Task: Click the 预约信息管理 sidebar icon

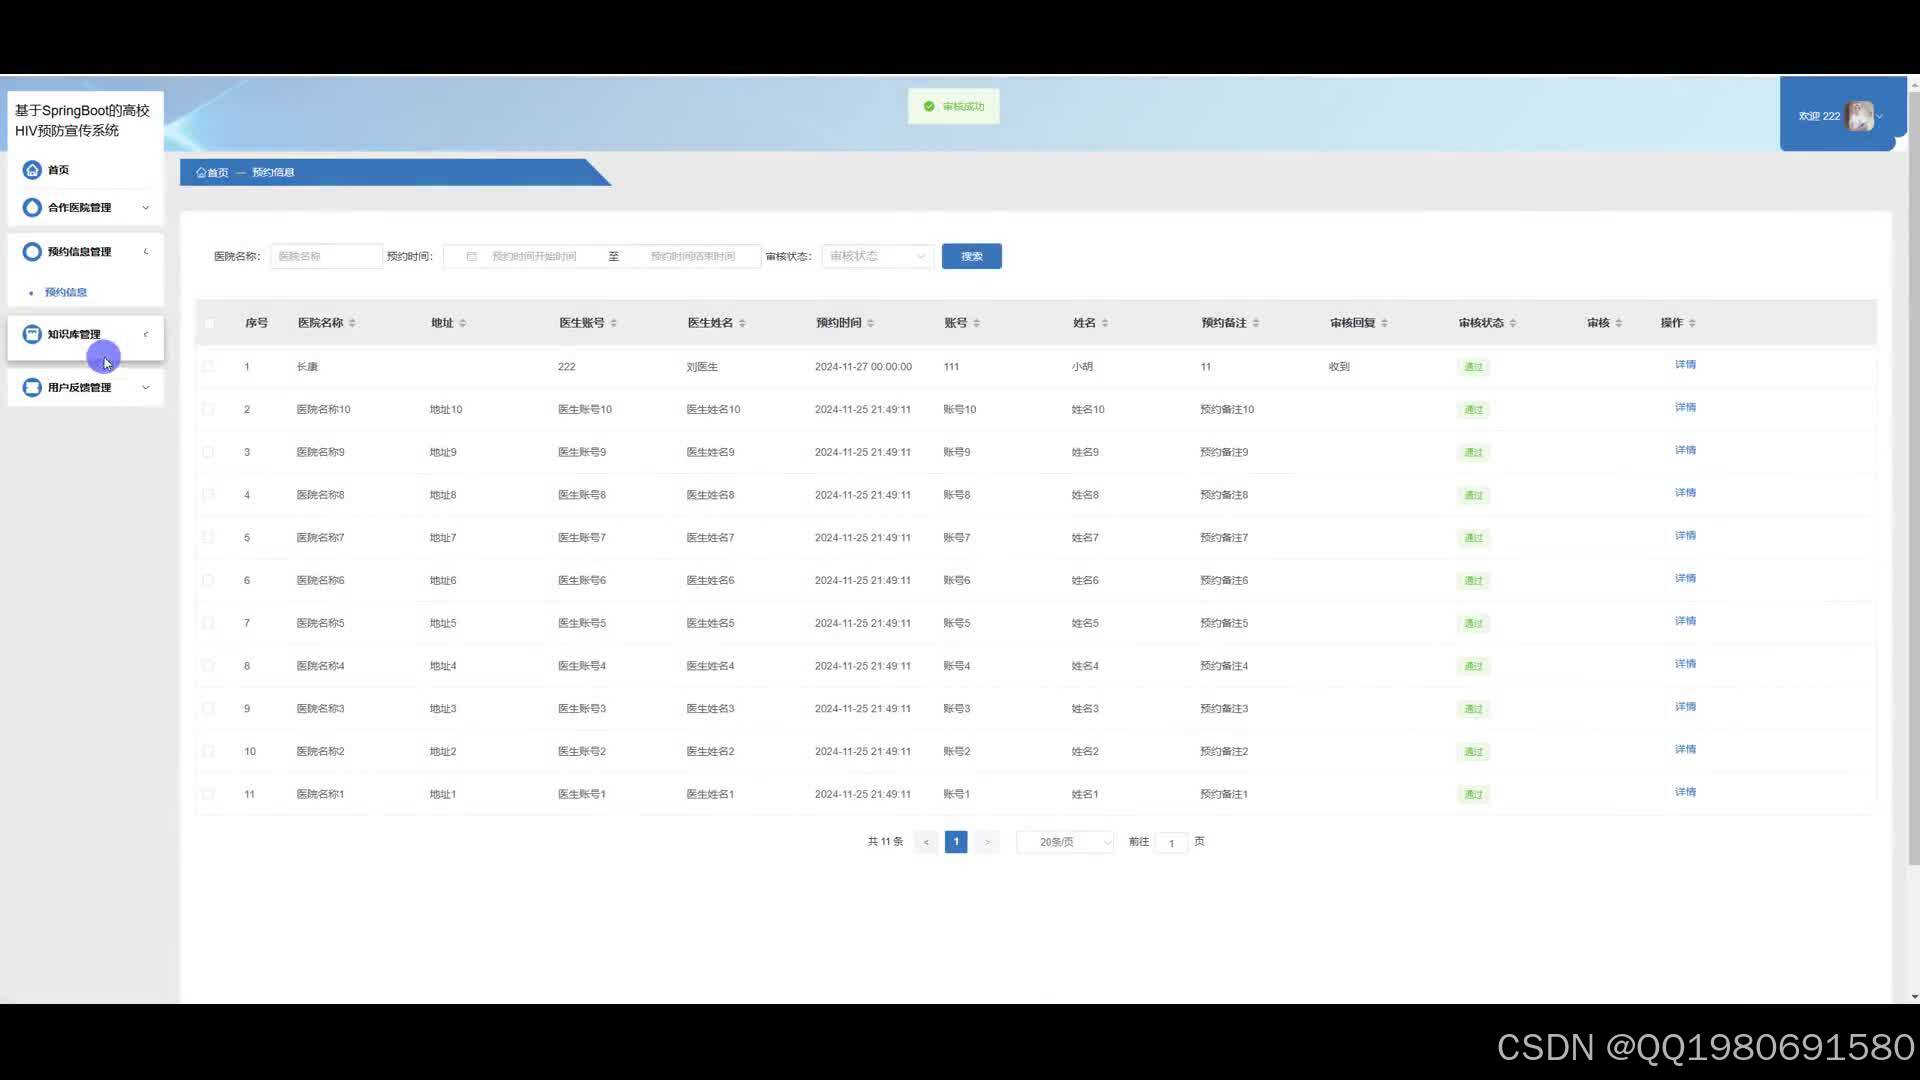Action: point(32,252)
